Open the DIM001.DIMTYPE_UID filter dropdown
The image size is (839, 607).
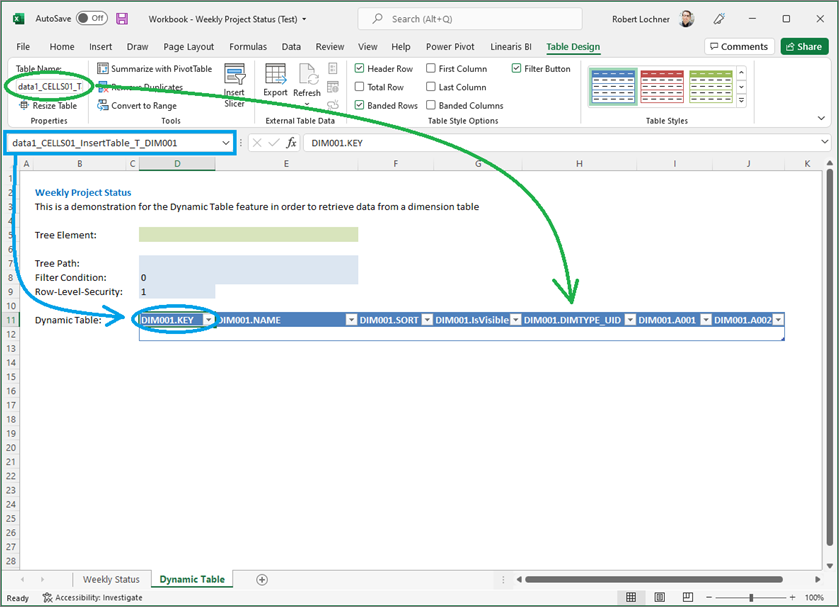630,320
